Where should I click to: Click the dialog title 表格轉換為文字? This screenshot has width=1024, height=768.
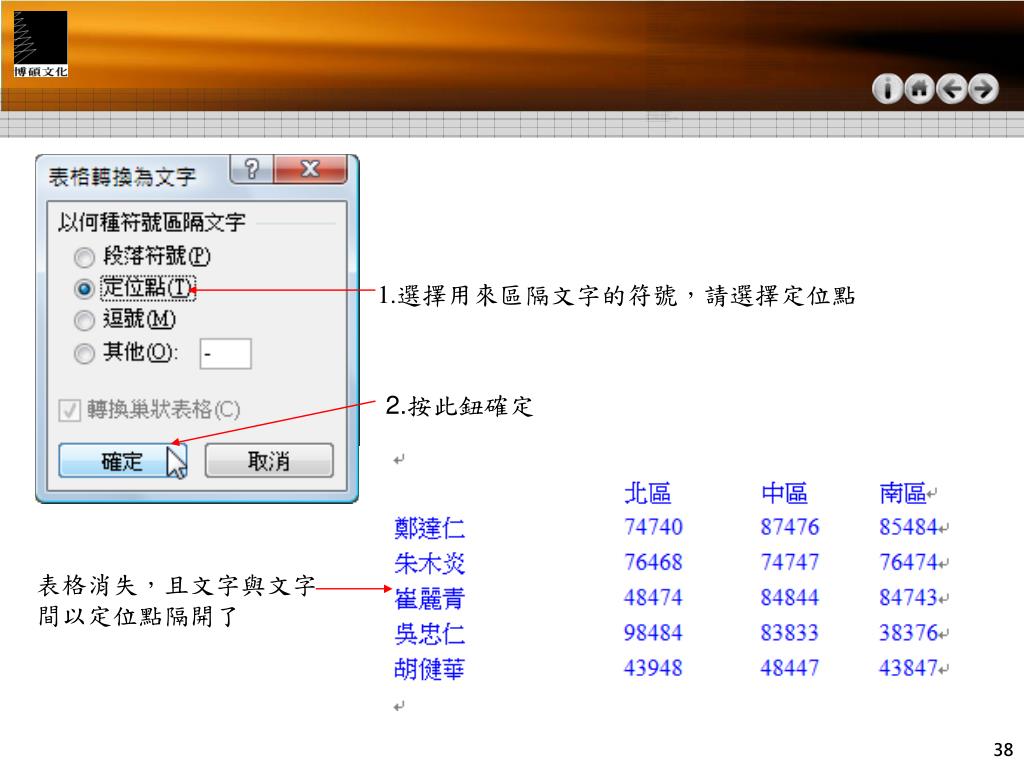point(122,176)
